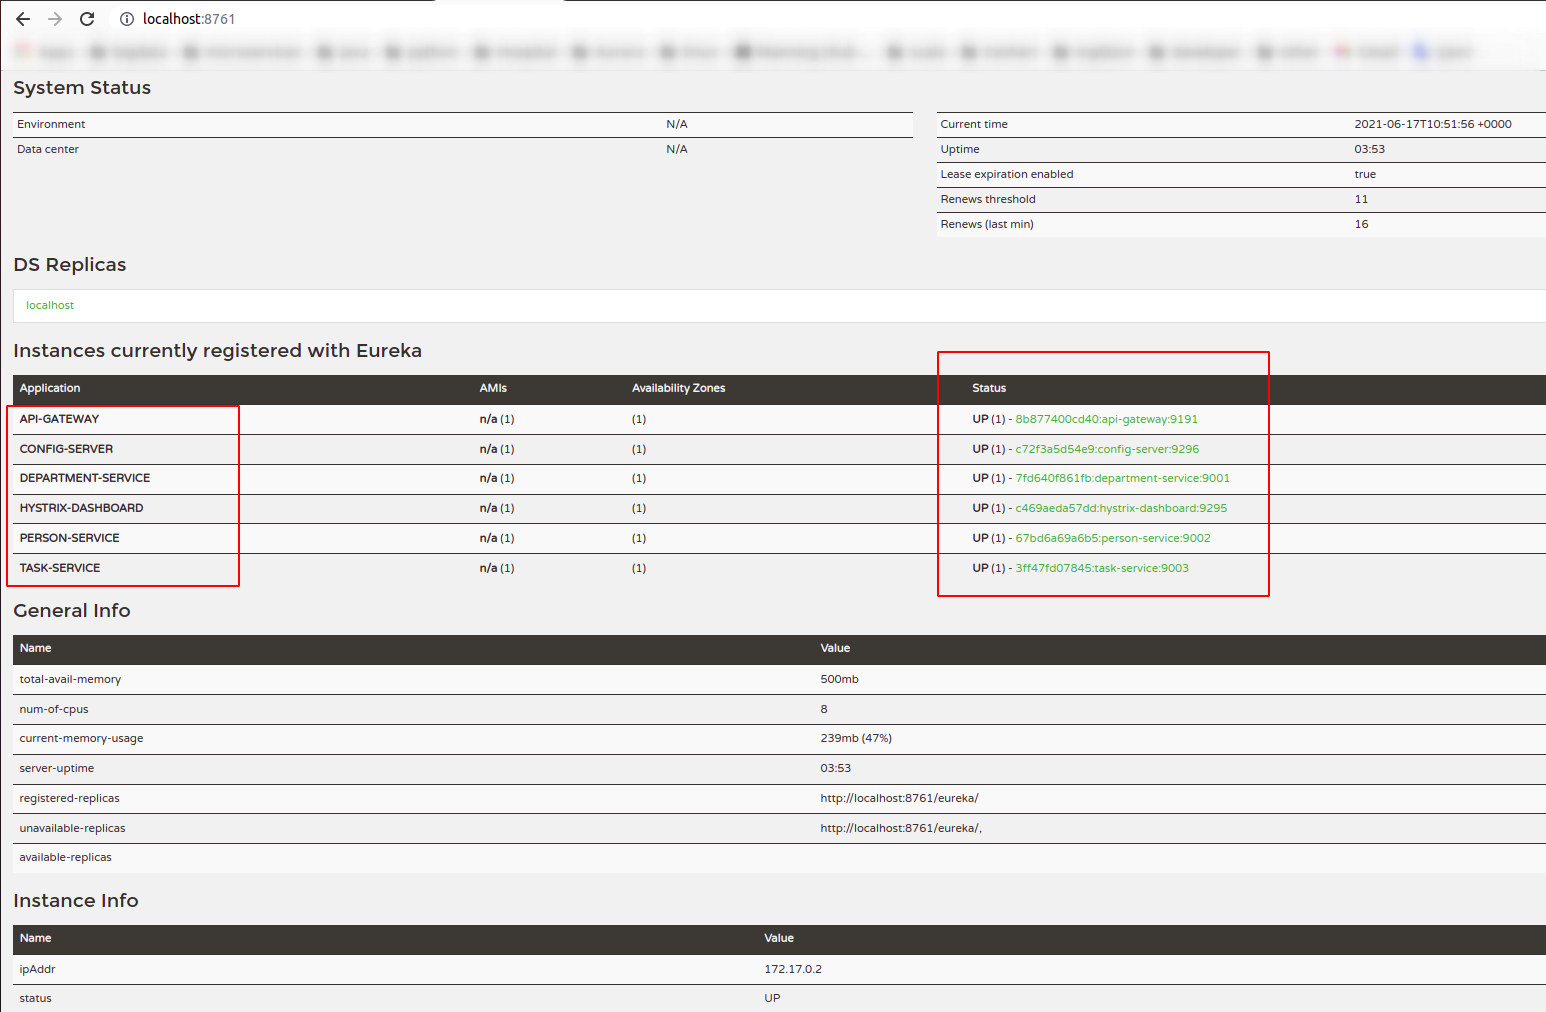The width and height of the screenshot is (1546, 1012).
Task: Click the DS Replicas heading
Action: coord(70,265)
